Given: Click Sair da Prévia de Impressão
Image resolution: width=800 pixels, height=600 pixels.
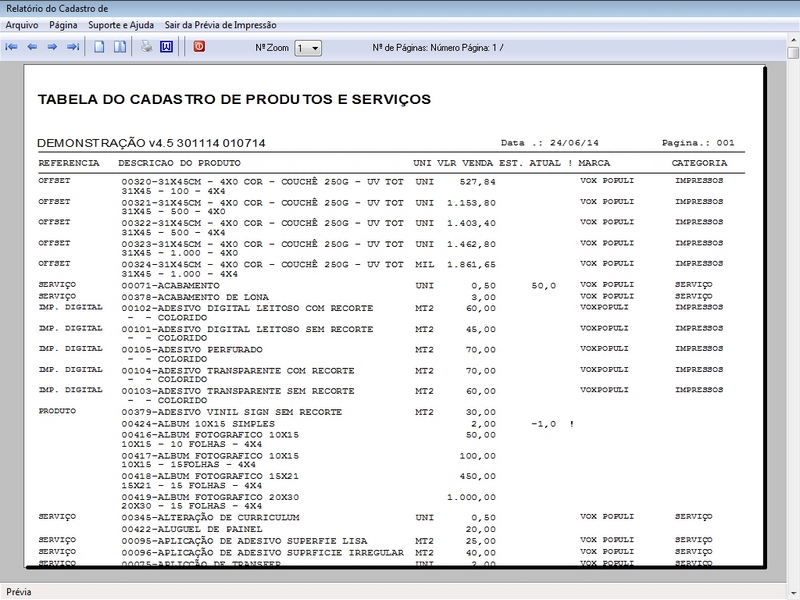Looking at the screenshot, I should point(220,25).
